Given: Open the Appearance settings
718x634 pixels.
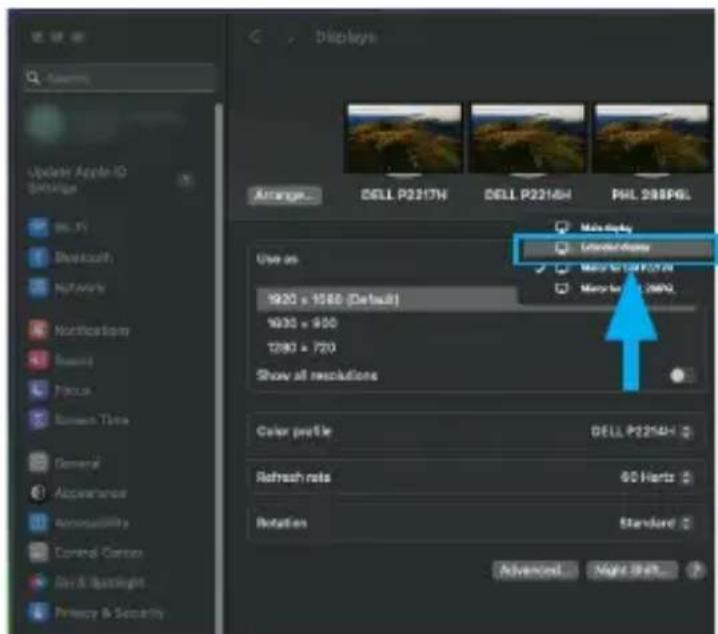Looking at the screenshot, I should pyautogui.click(x=77, y=493).
